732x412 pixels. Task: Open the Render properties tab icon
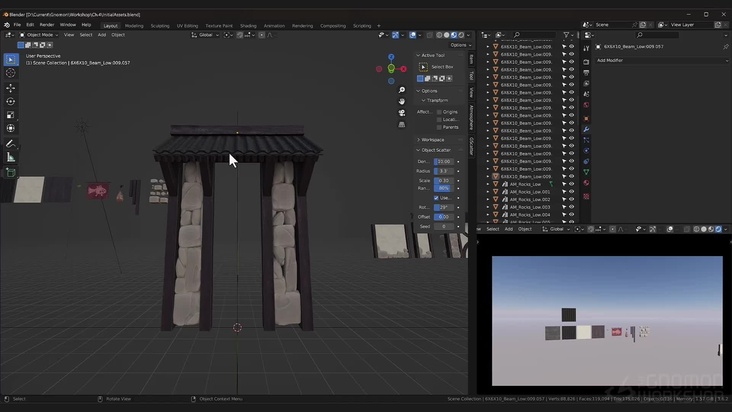pyautogui.click(x=586, y=62)
